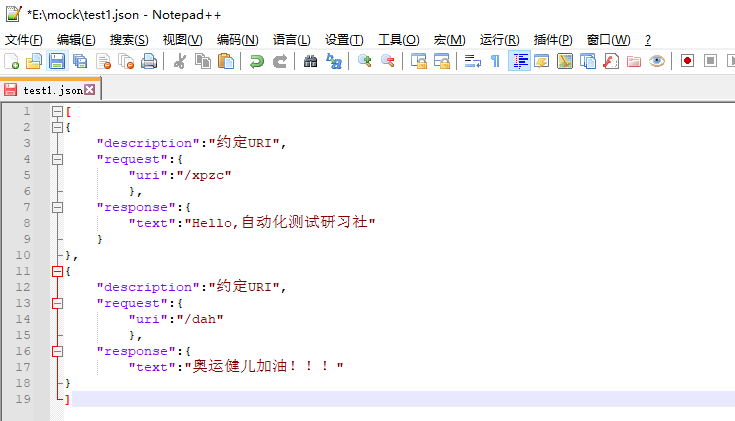
Task: Open the 插件(P) menu
Action: [x=553, y=40]
